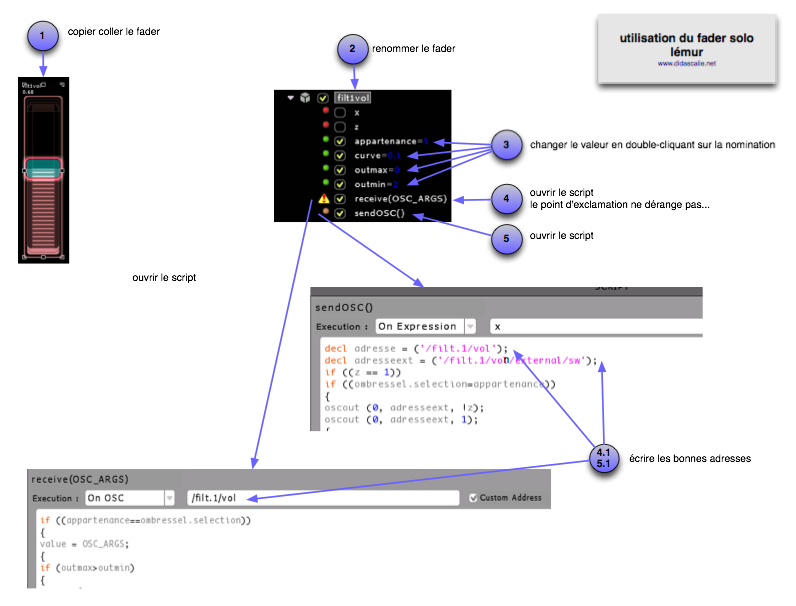
Task: Enable the x variable checkbox
Action: [340, 113]
